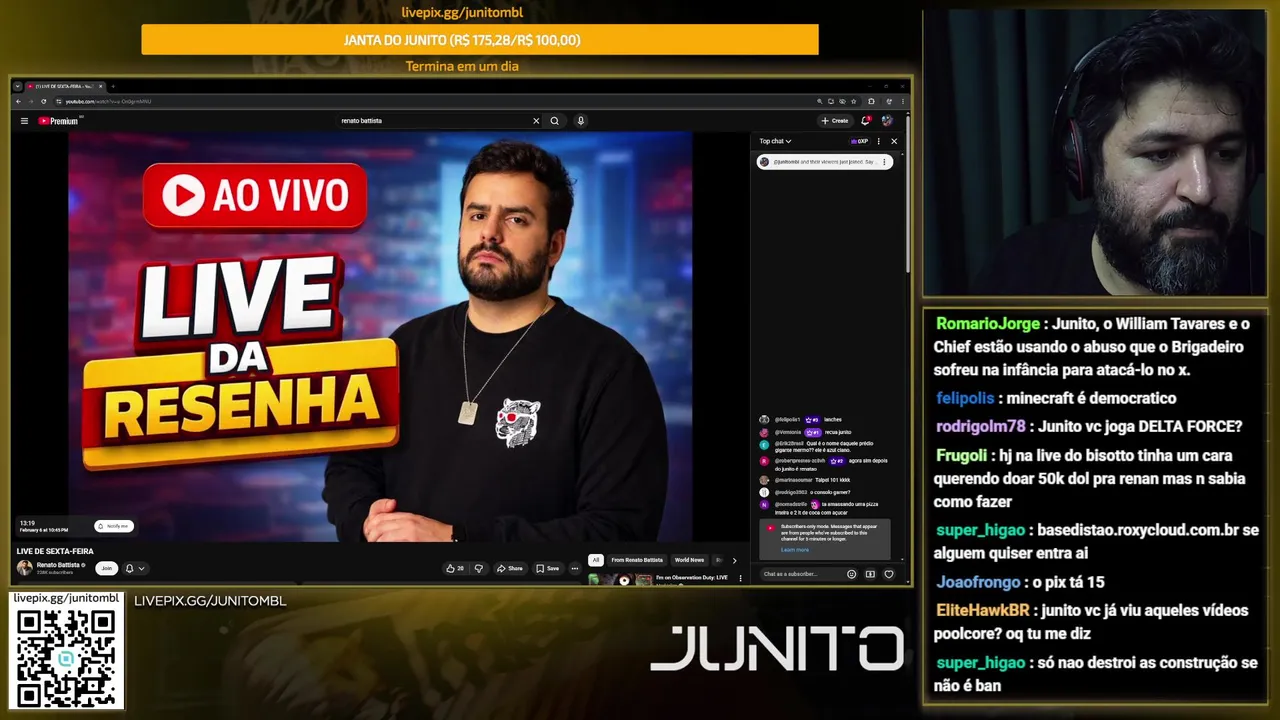Click the Create button
This screenshot has height=720, width=1280.
[x=835, y=120]
